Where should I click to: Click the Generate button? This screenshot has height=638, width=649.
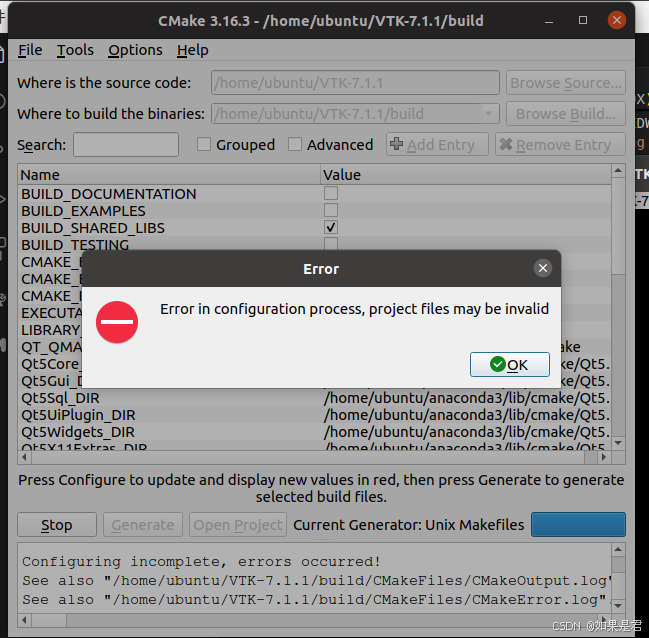coord(143,525)
